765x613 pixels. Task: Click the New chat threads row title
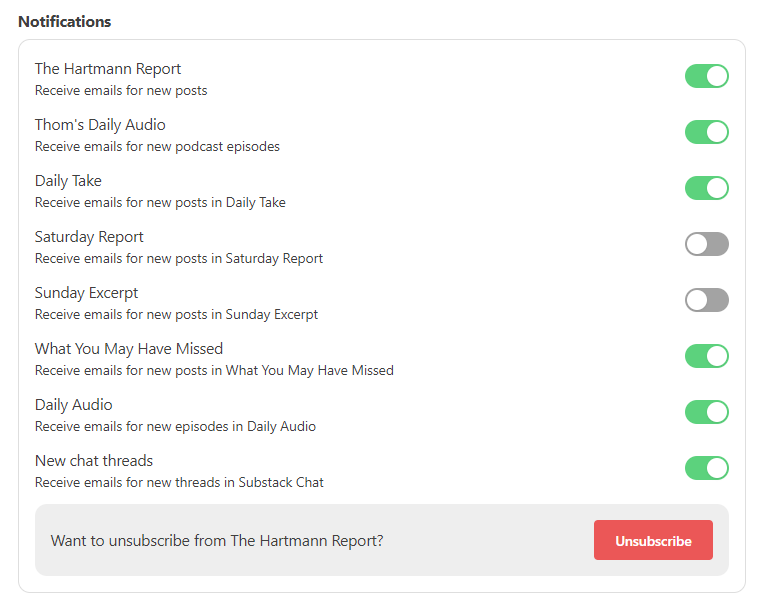coord(94,461)
